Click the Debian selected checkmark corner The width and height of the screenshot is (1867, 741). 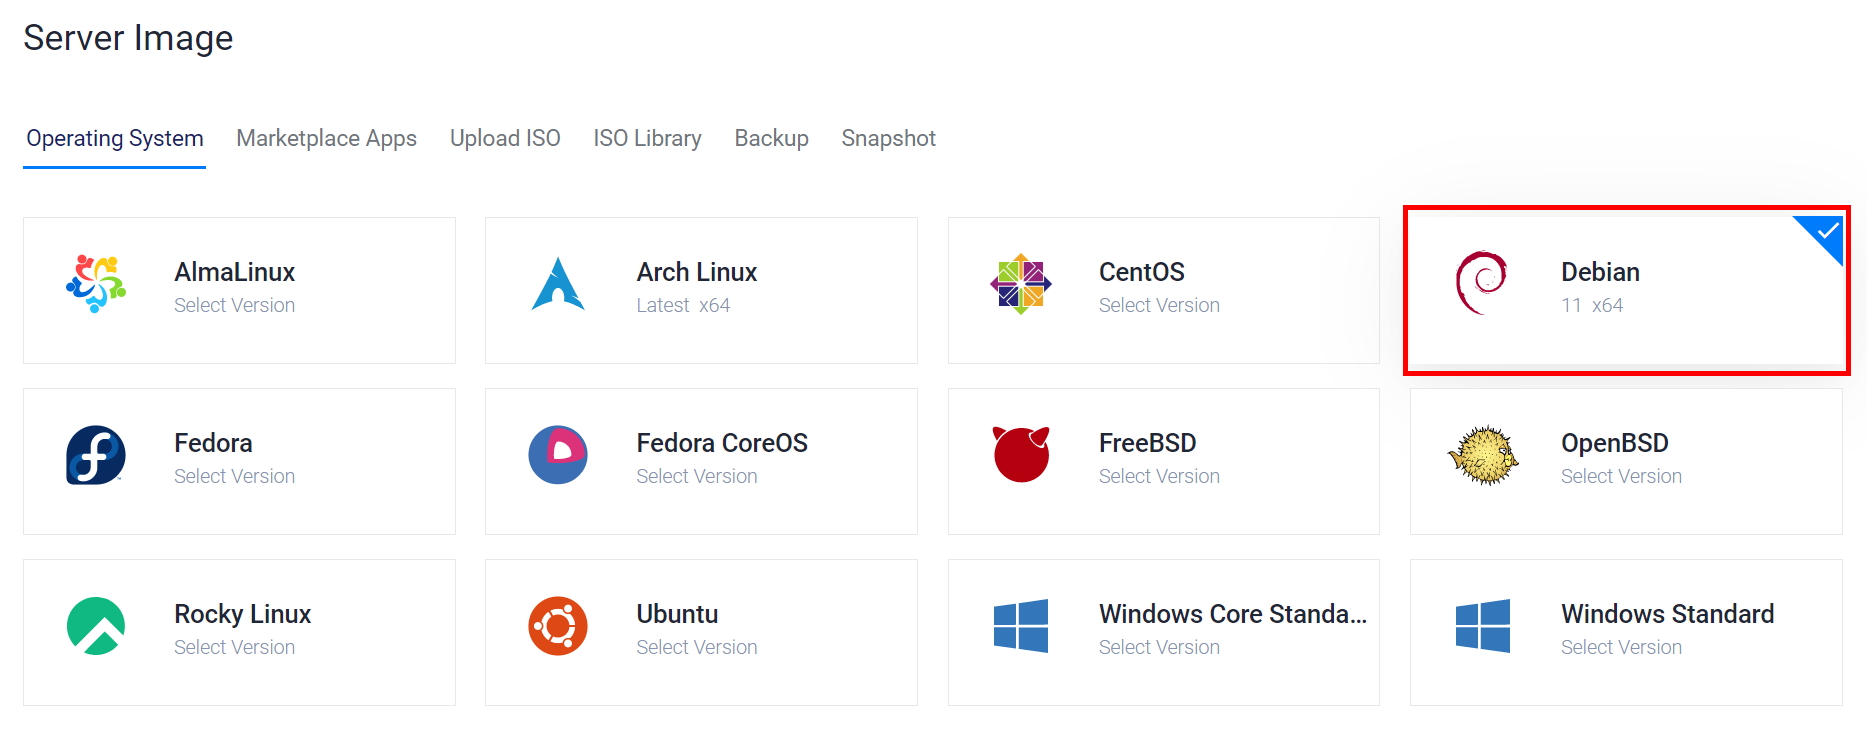coord(1826,233)
